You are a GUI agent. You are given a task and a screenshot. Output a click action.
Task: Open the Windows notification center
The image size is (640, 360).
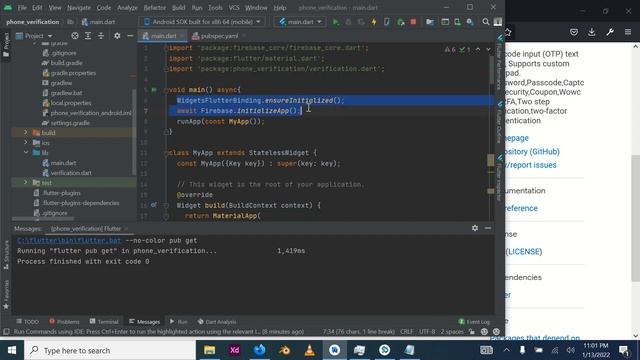pyautogui.click(x=624, y=350)
